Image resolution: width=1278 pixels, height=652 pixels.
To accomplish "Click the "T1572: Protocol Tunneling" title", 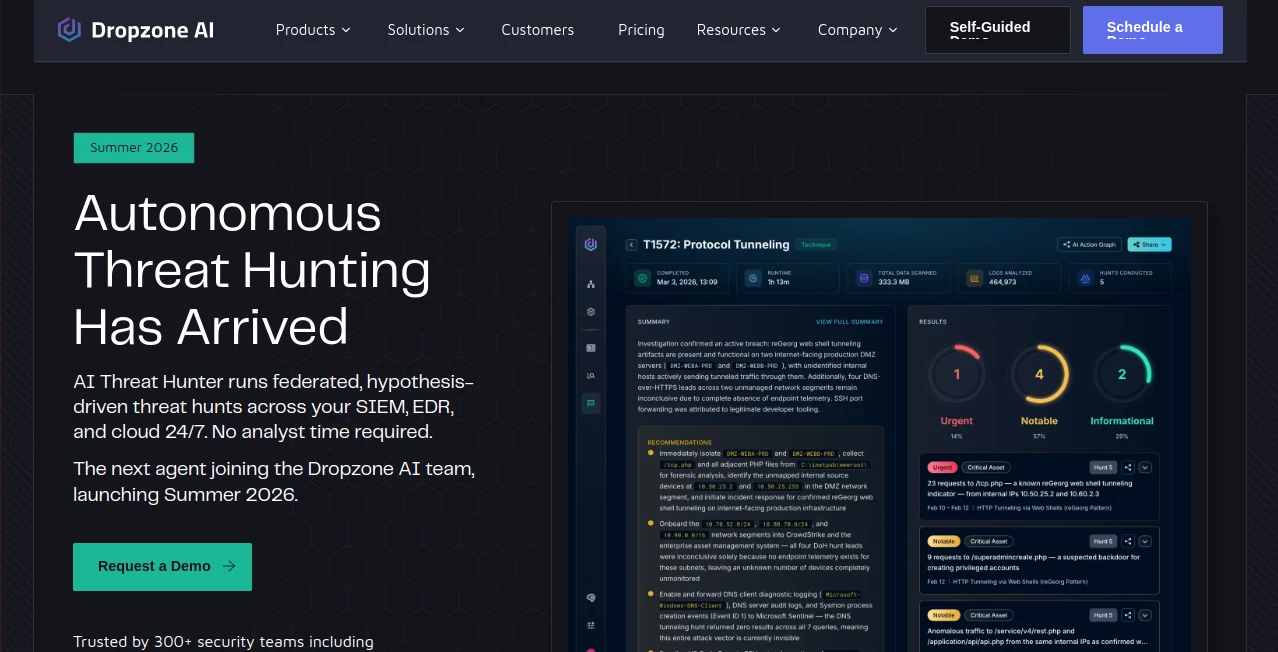I will 716,244.
